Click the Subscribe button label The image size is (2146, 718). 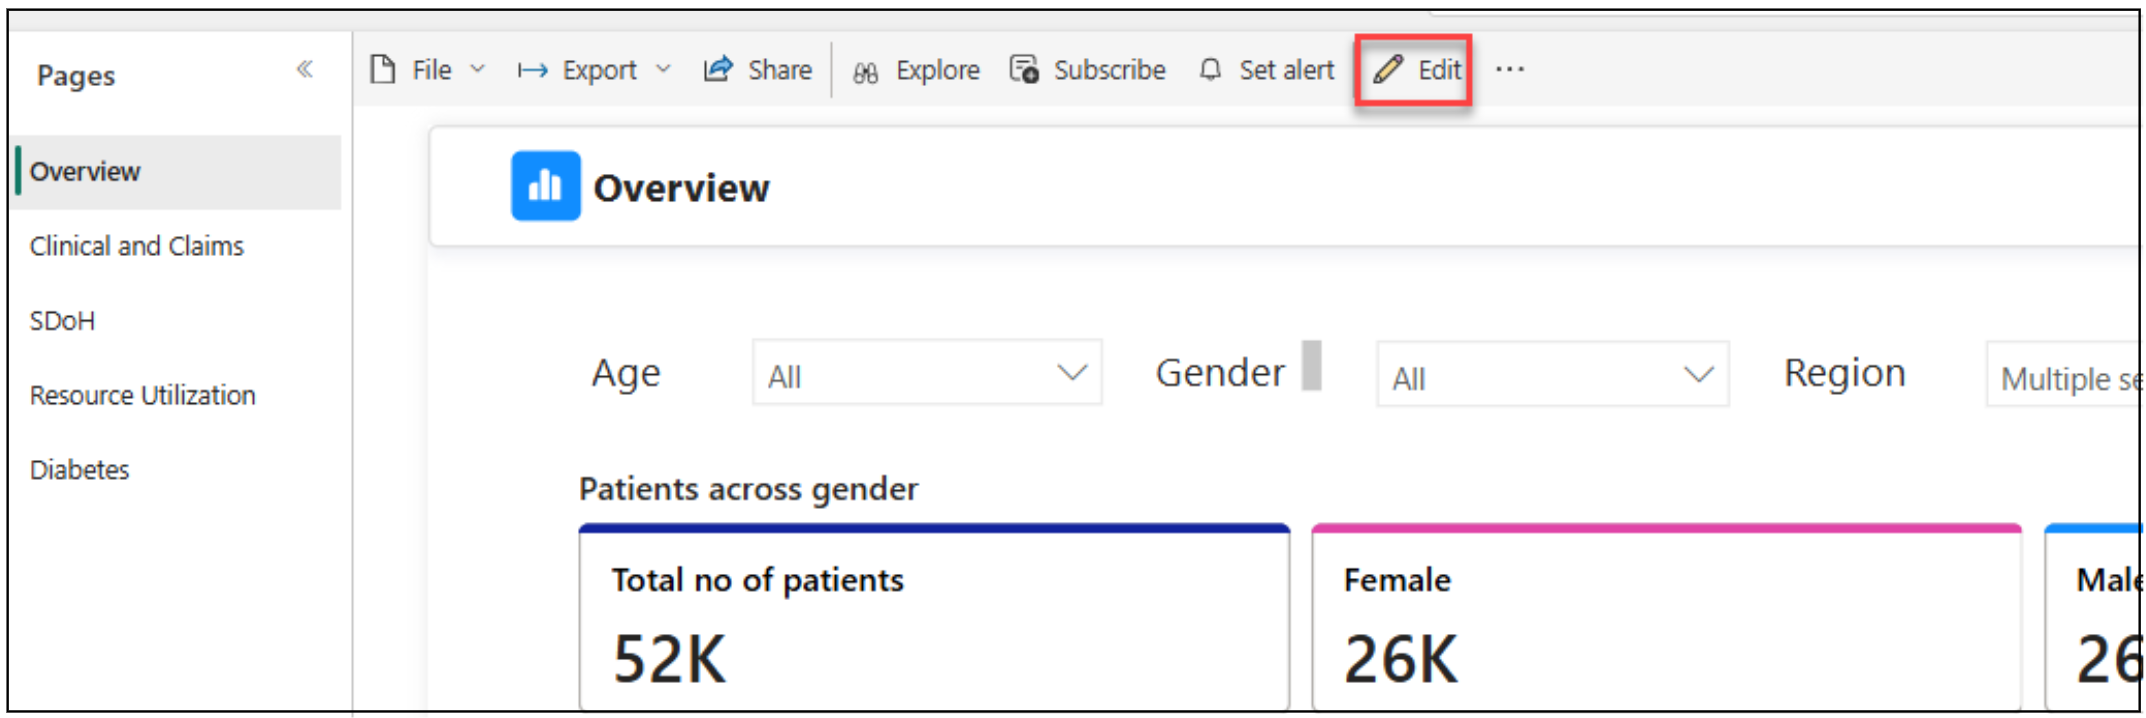click(x=1110, y=70)
